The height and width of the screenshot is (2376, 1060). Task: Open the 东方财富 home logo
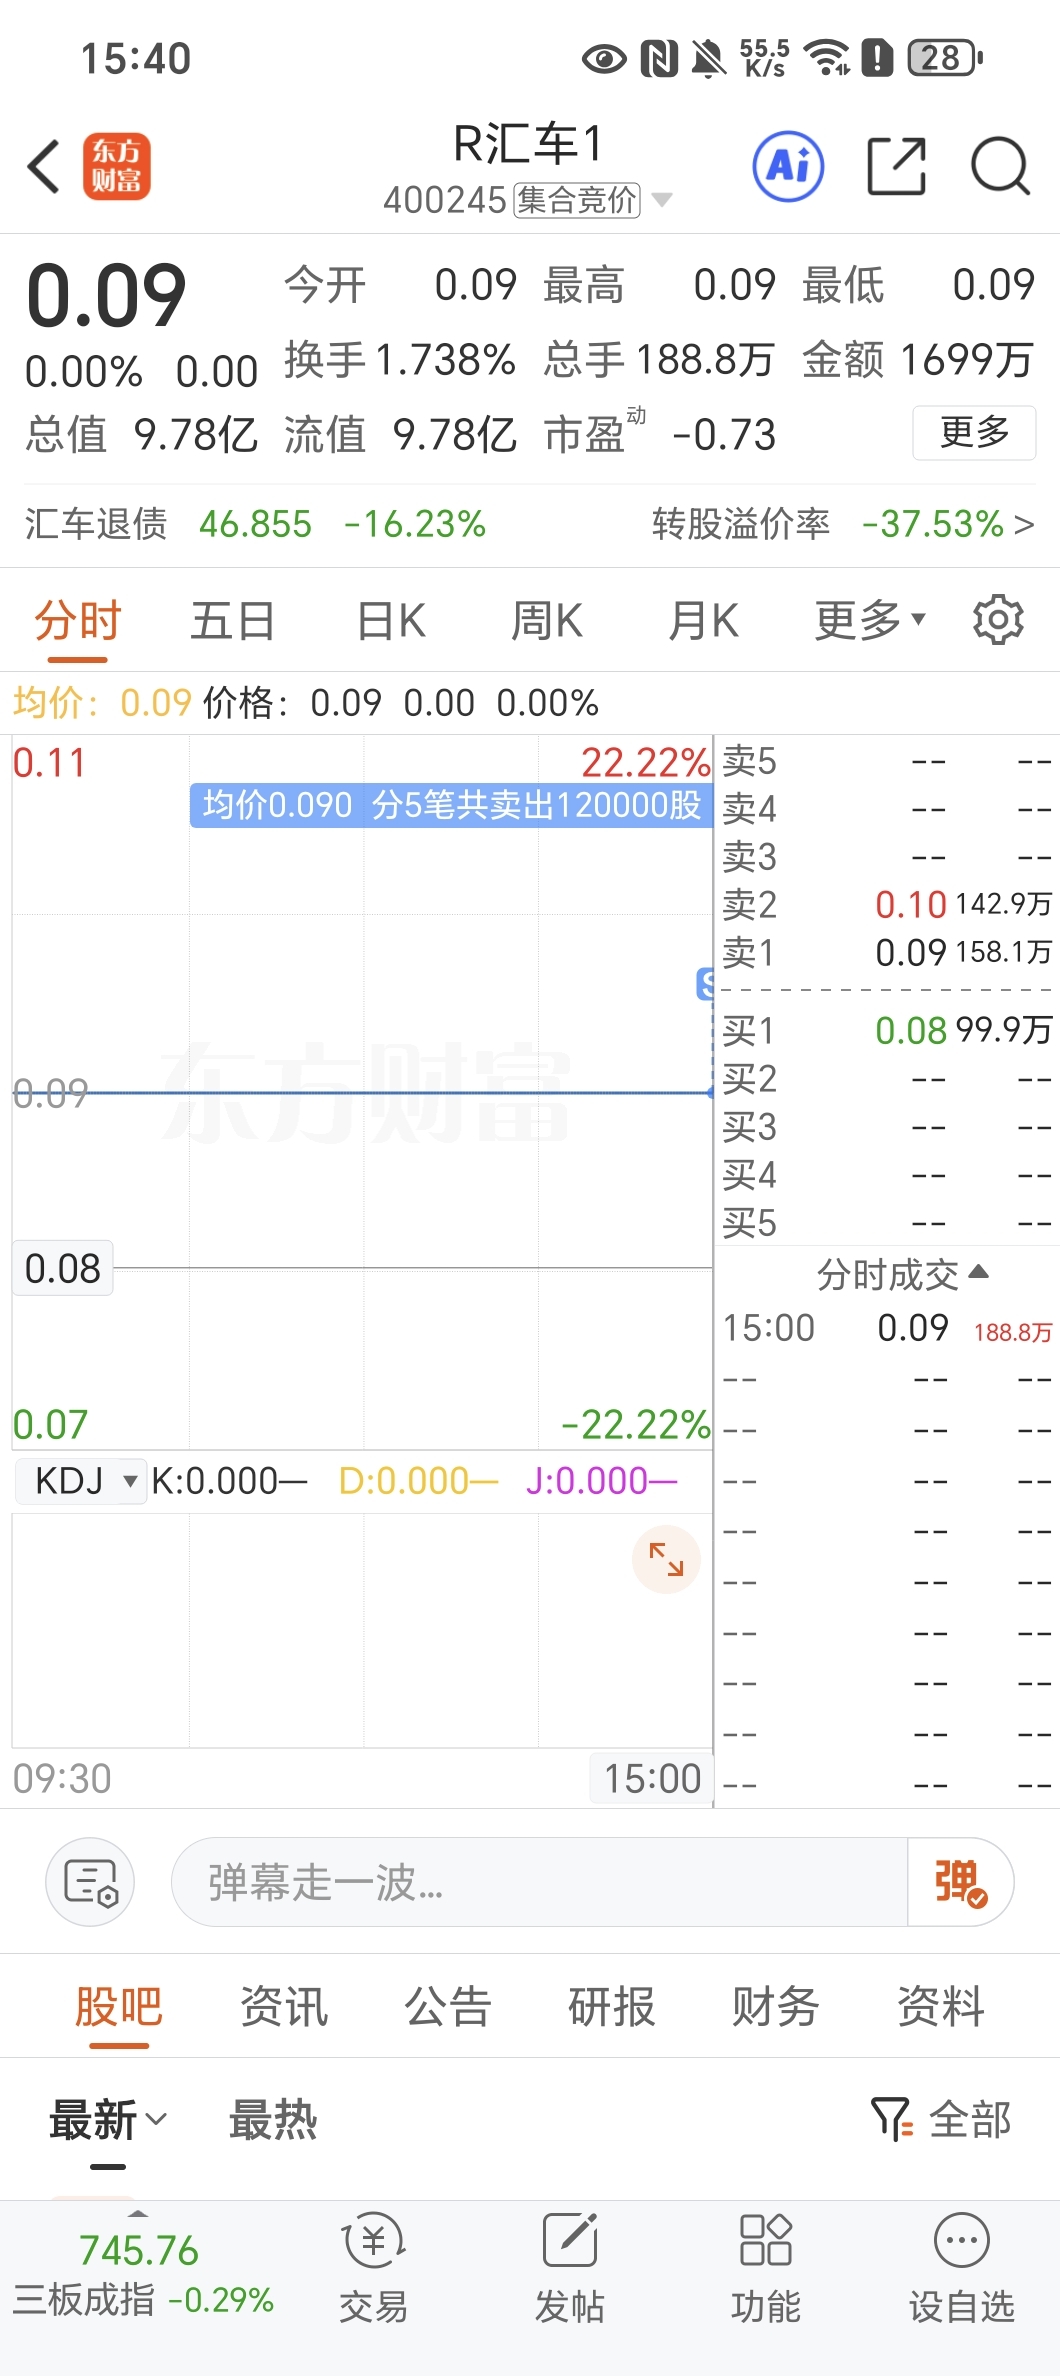117,166
